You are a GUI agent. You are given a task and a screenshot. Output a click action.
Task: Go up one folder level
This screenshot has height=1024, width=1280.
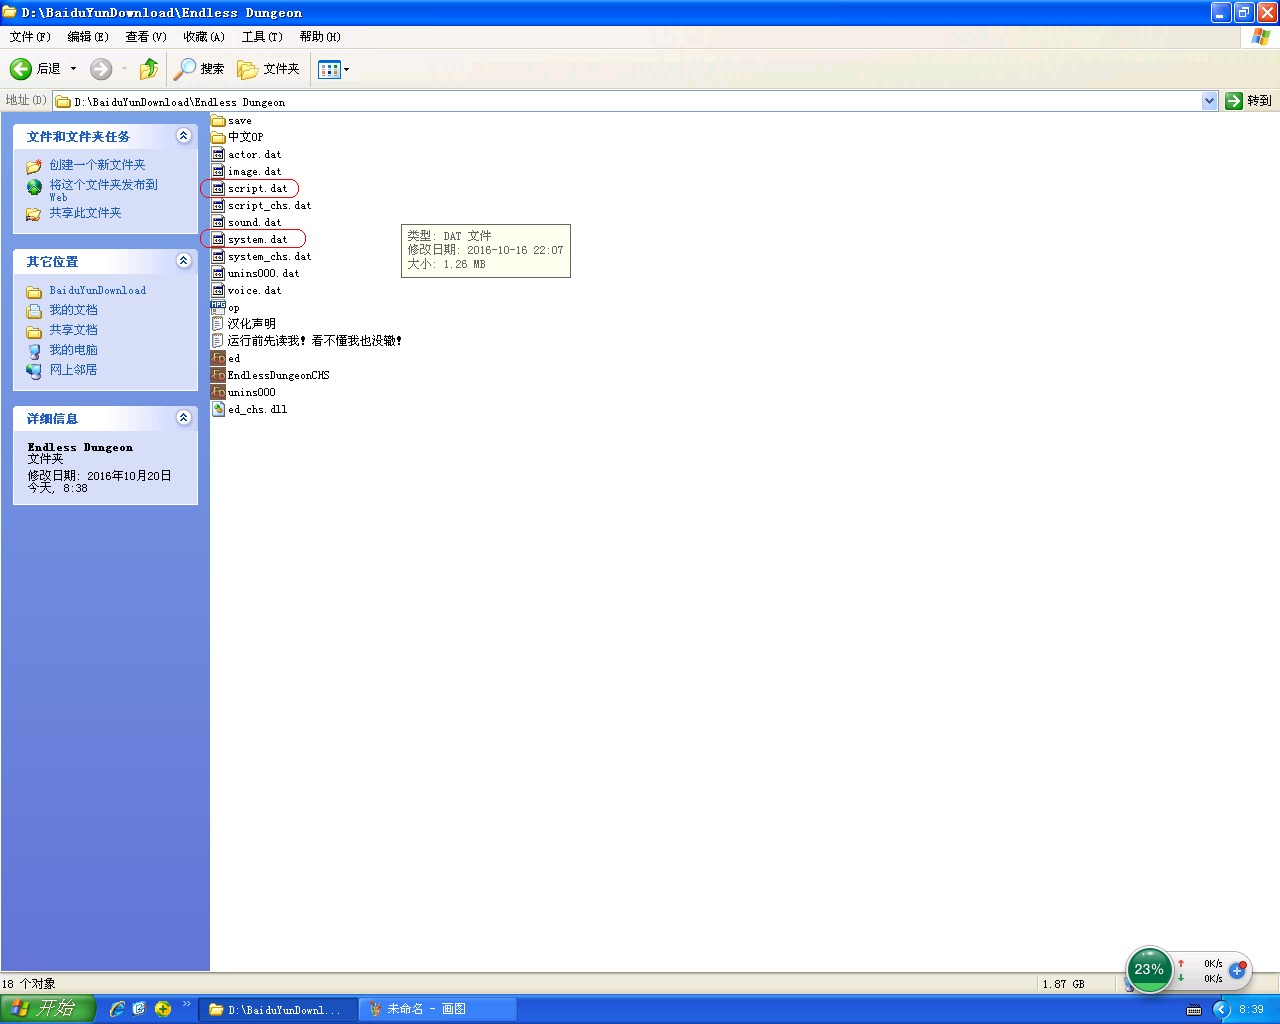(149, 69)
